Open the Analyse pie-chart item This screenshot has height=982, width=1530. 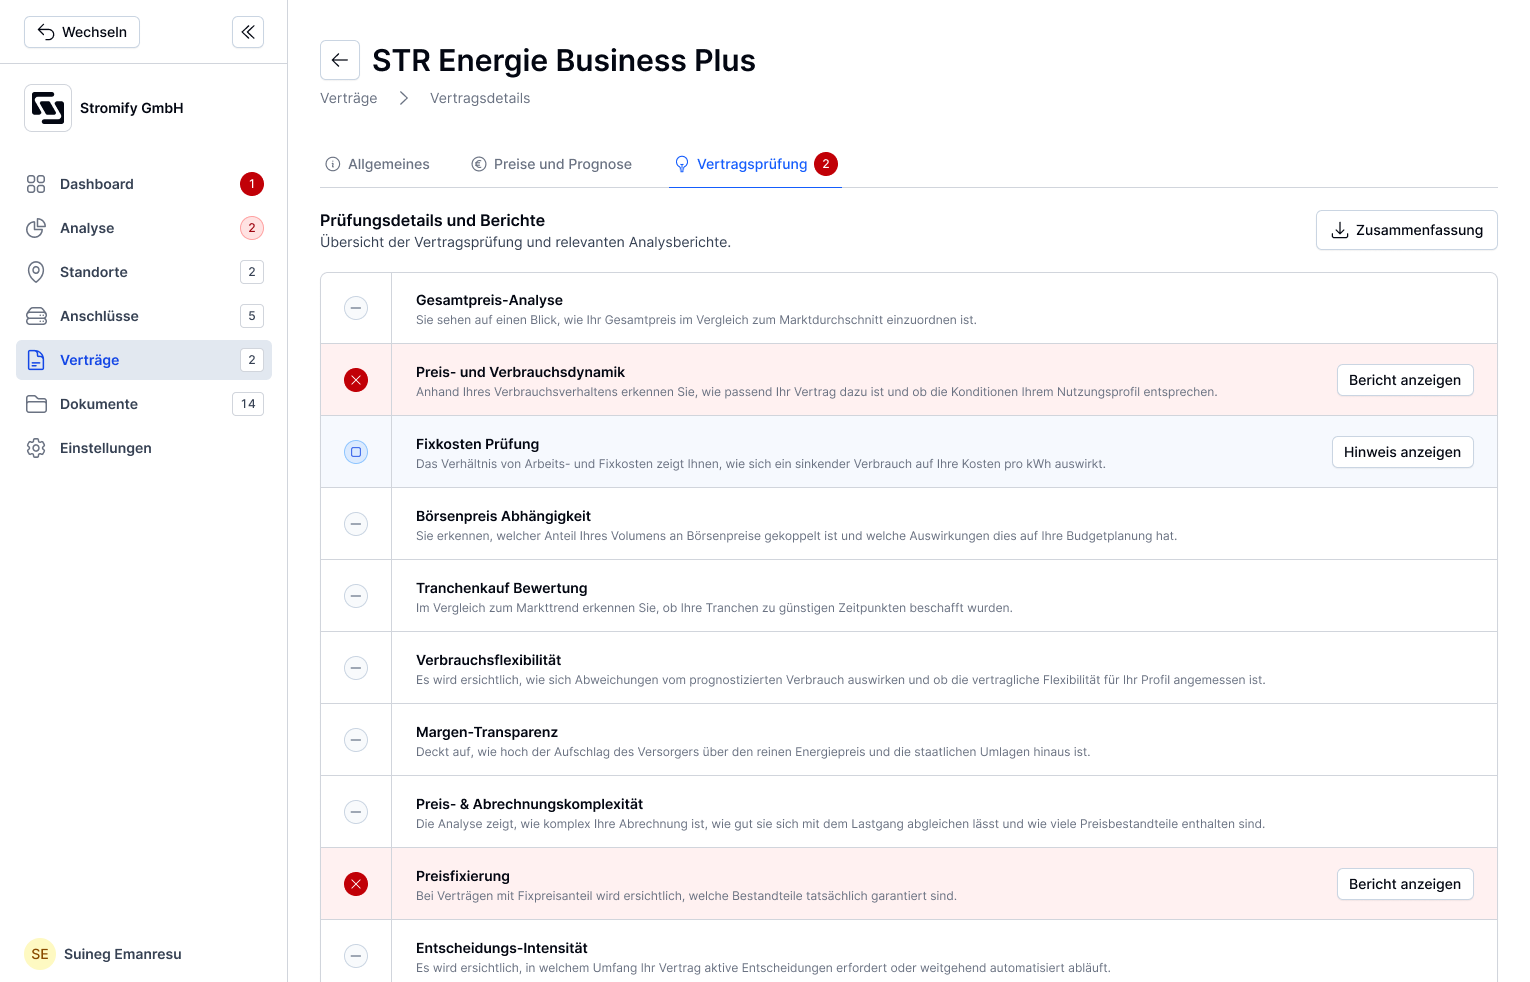144,228
